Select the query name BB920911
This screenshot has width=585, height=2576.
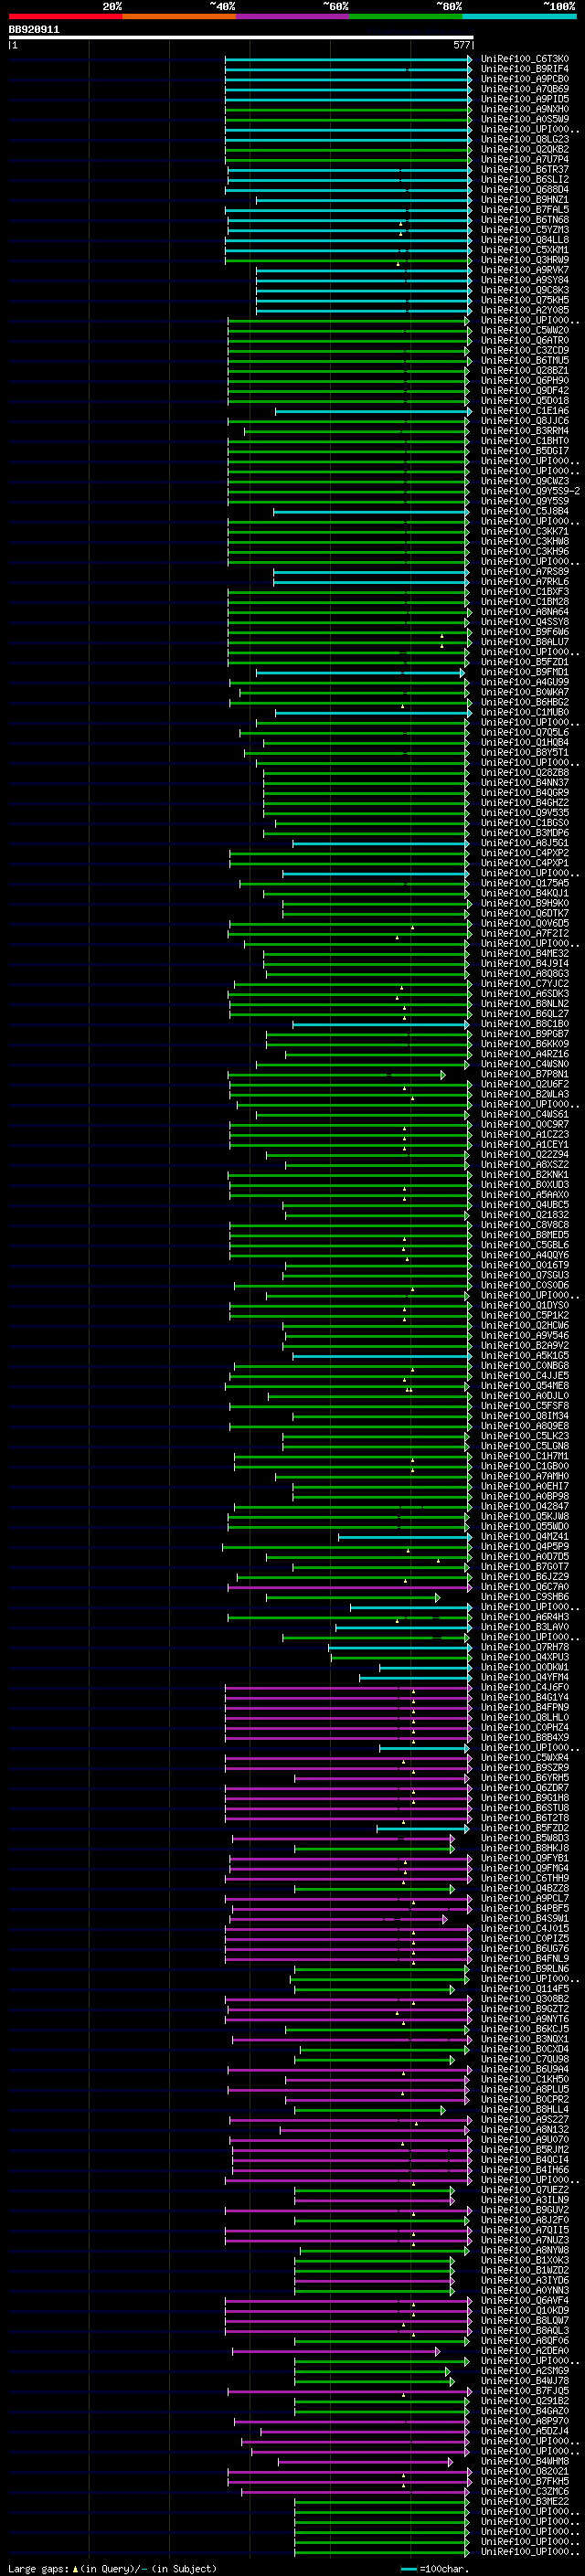[x=34, y=30]
